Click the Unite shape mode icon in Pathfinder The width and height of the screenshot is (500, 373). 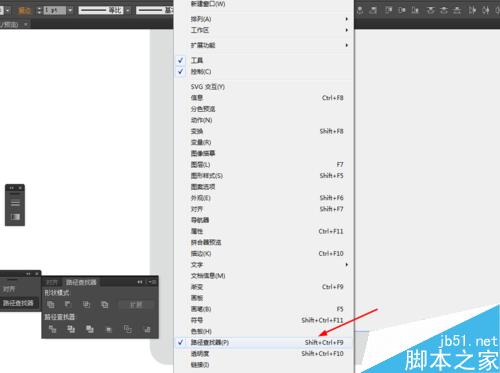click(x=51, y=304)
